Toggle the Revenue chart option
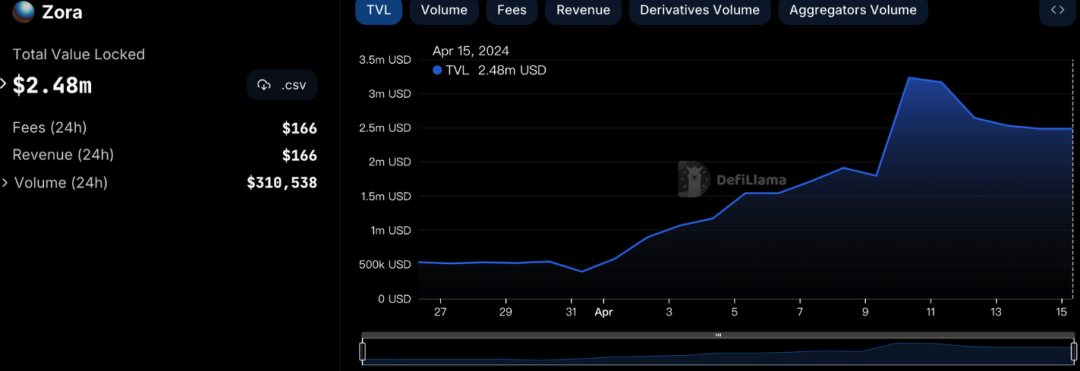1080x371 pixels. [583, 10]
